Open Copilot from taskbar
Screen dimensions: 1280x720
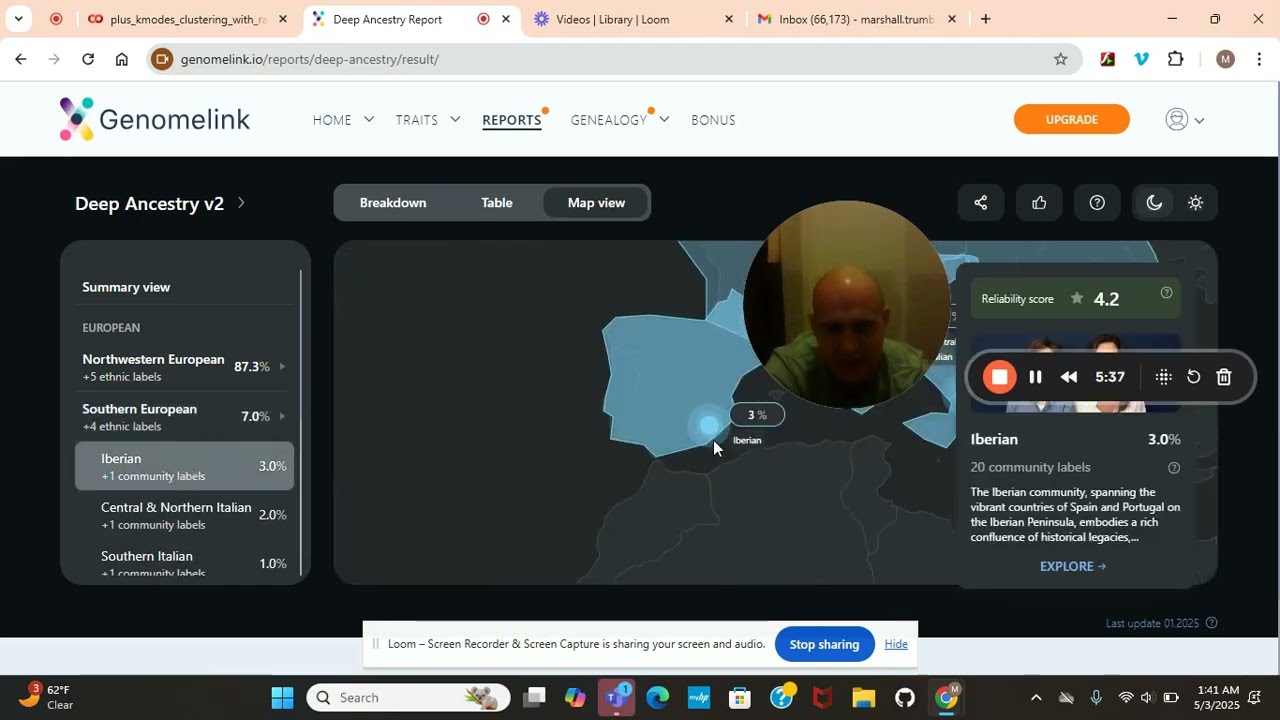574,697
